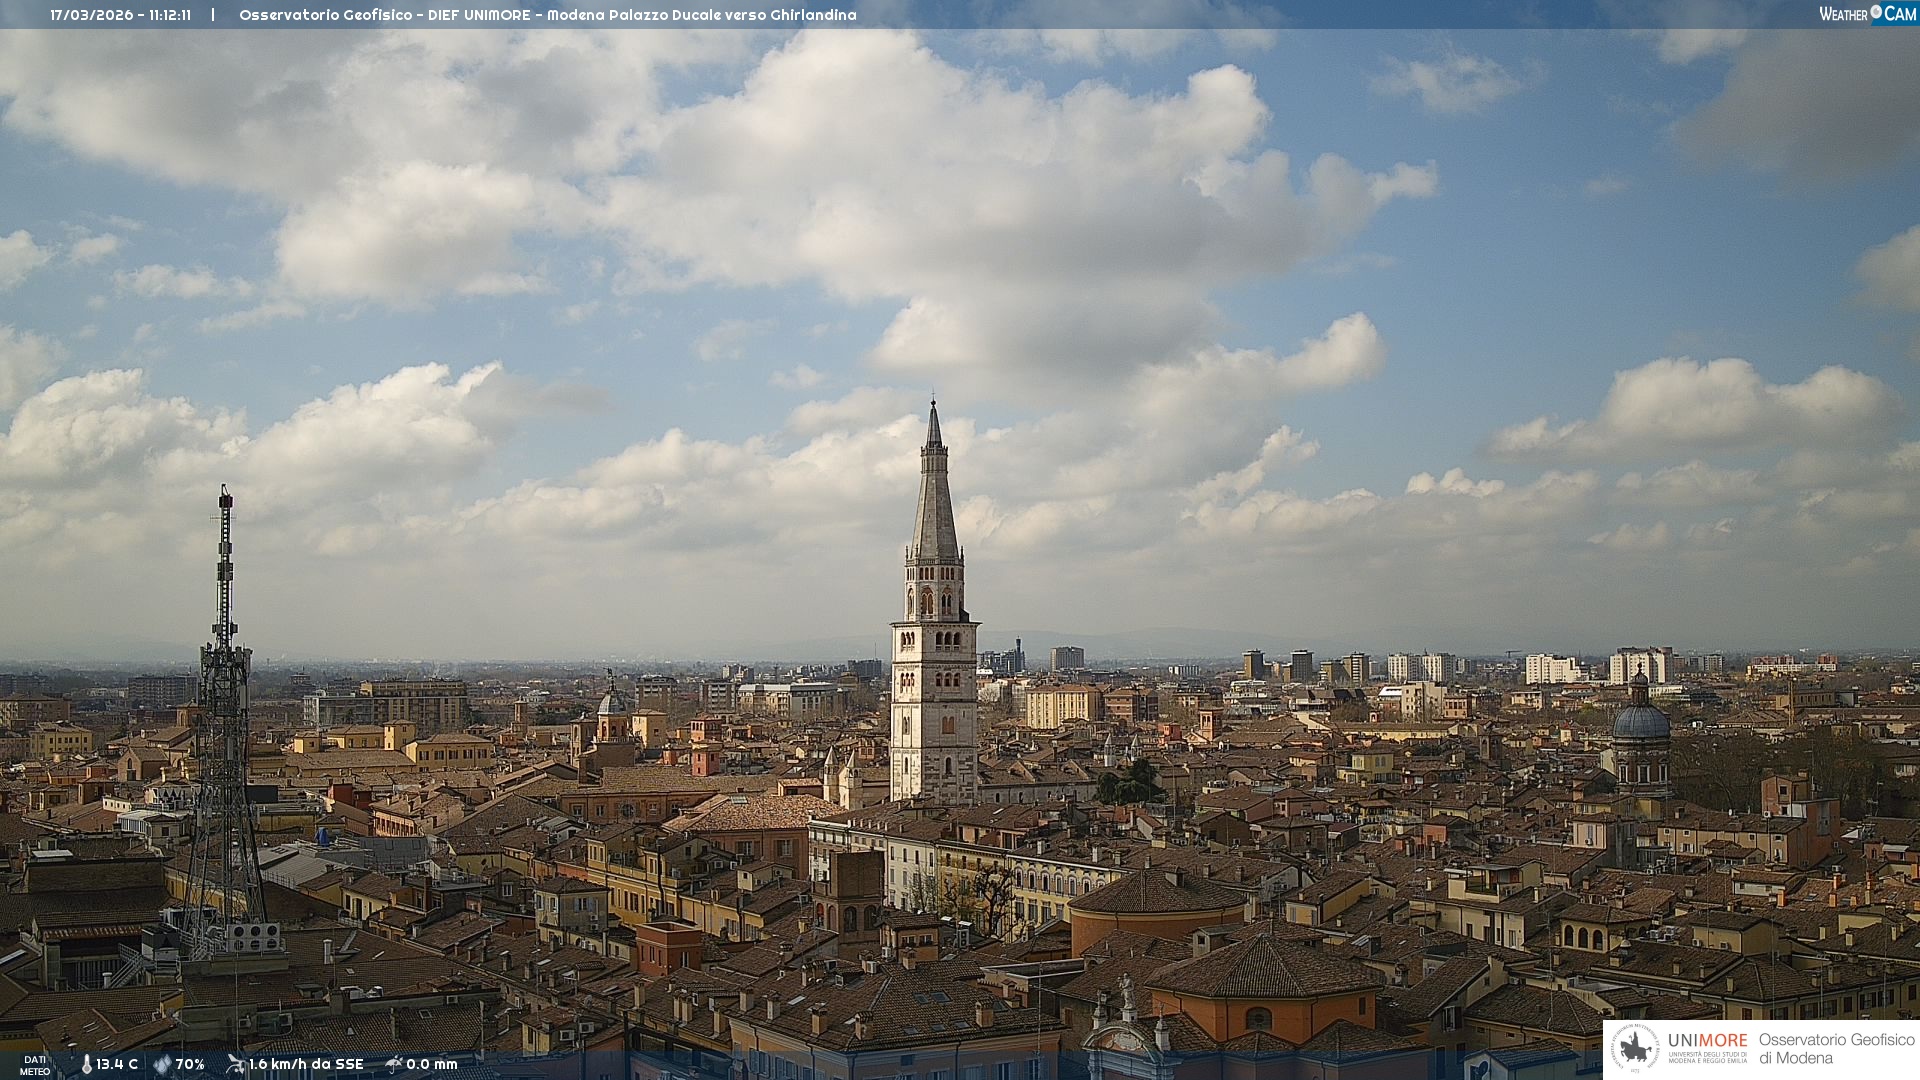Screen dimensions: 1920x1080
Task: Click the webcam lens icon in WeatherCam logo
Action: [x=1876, y=12]
